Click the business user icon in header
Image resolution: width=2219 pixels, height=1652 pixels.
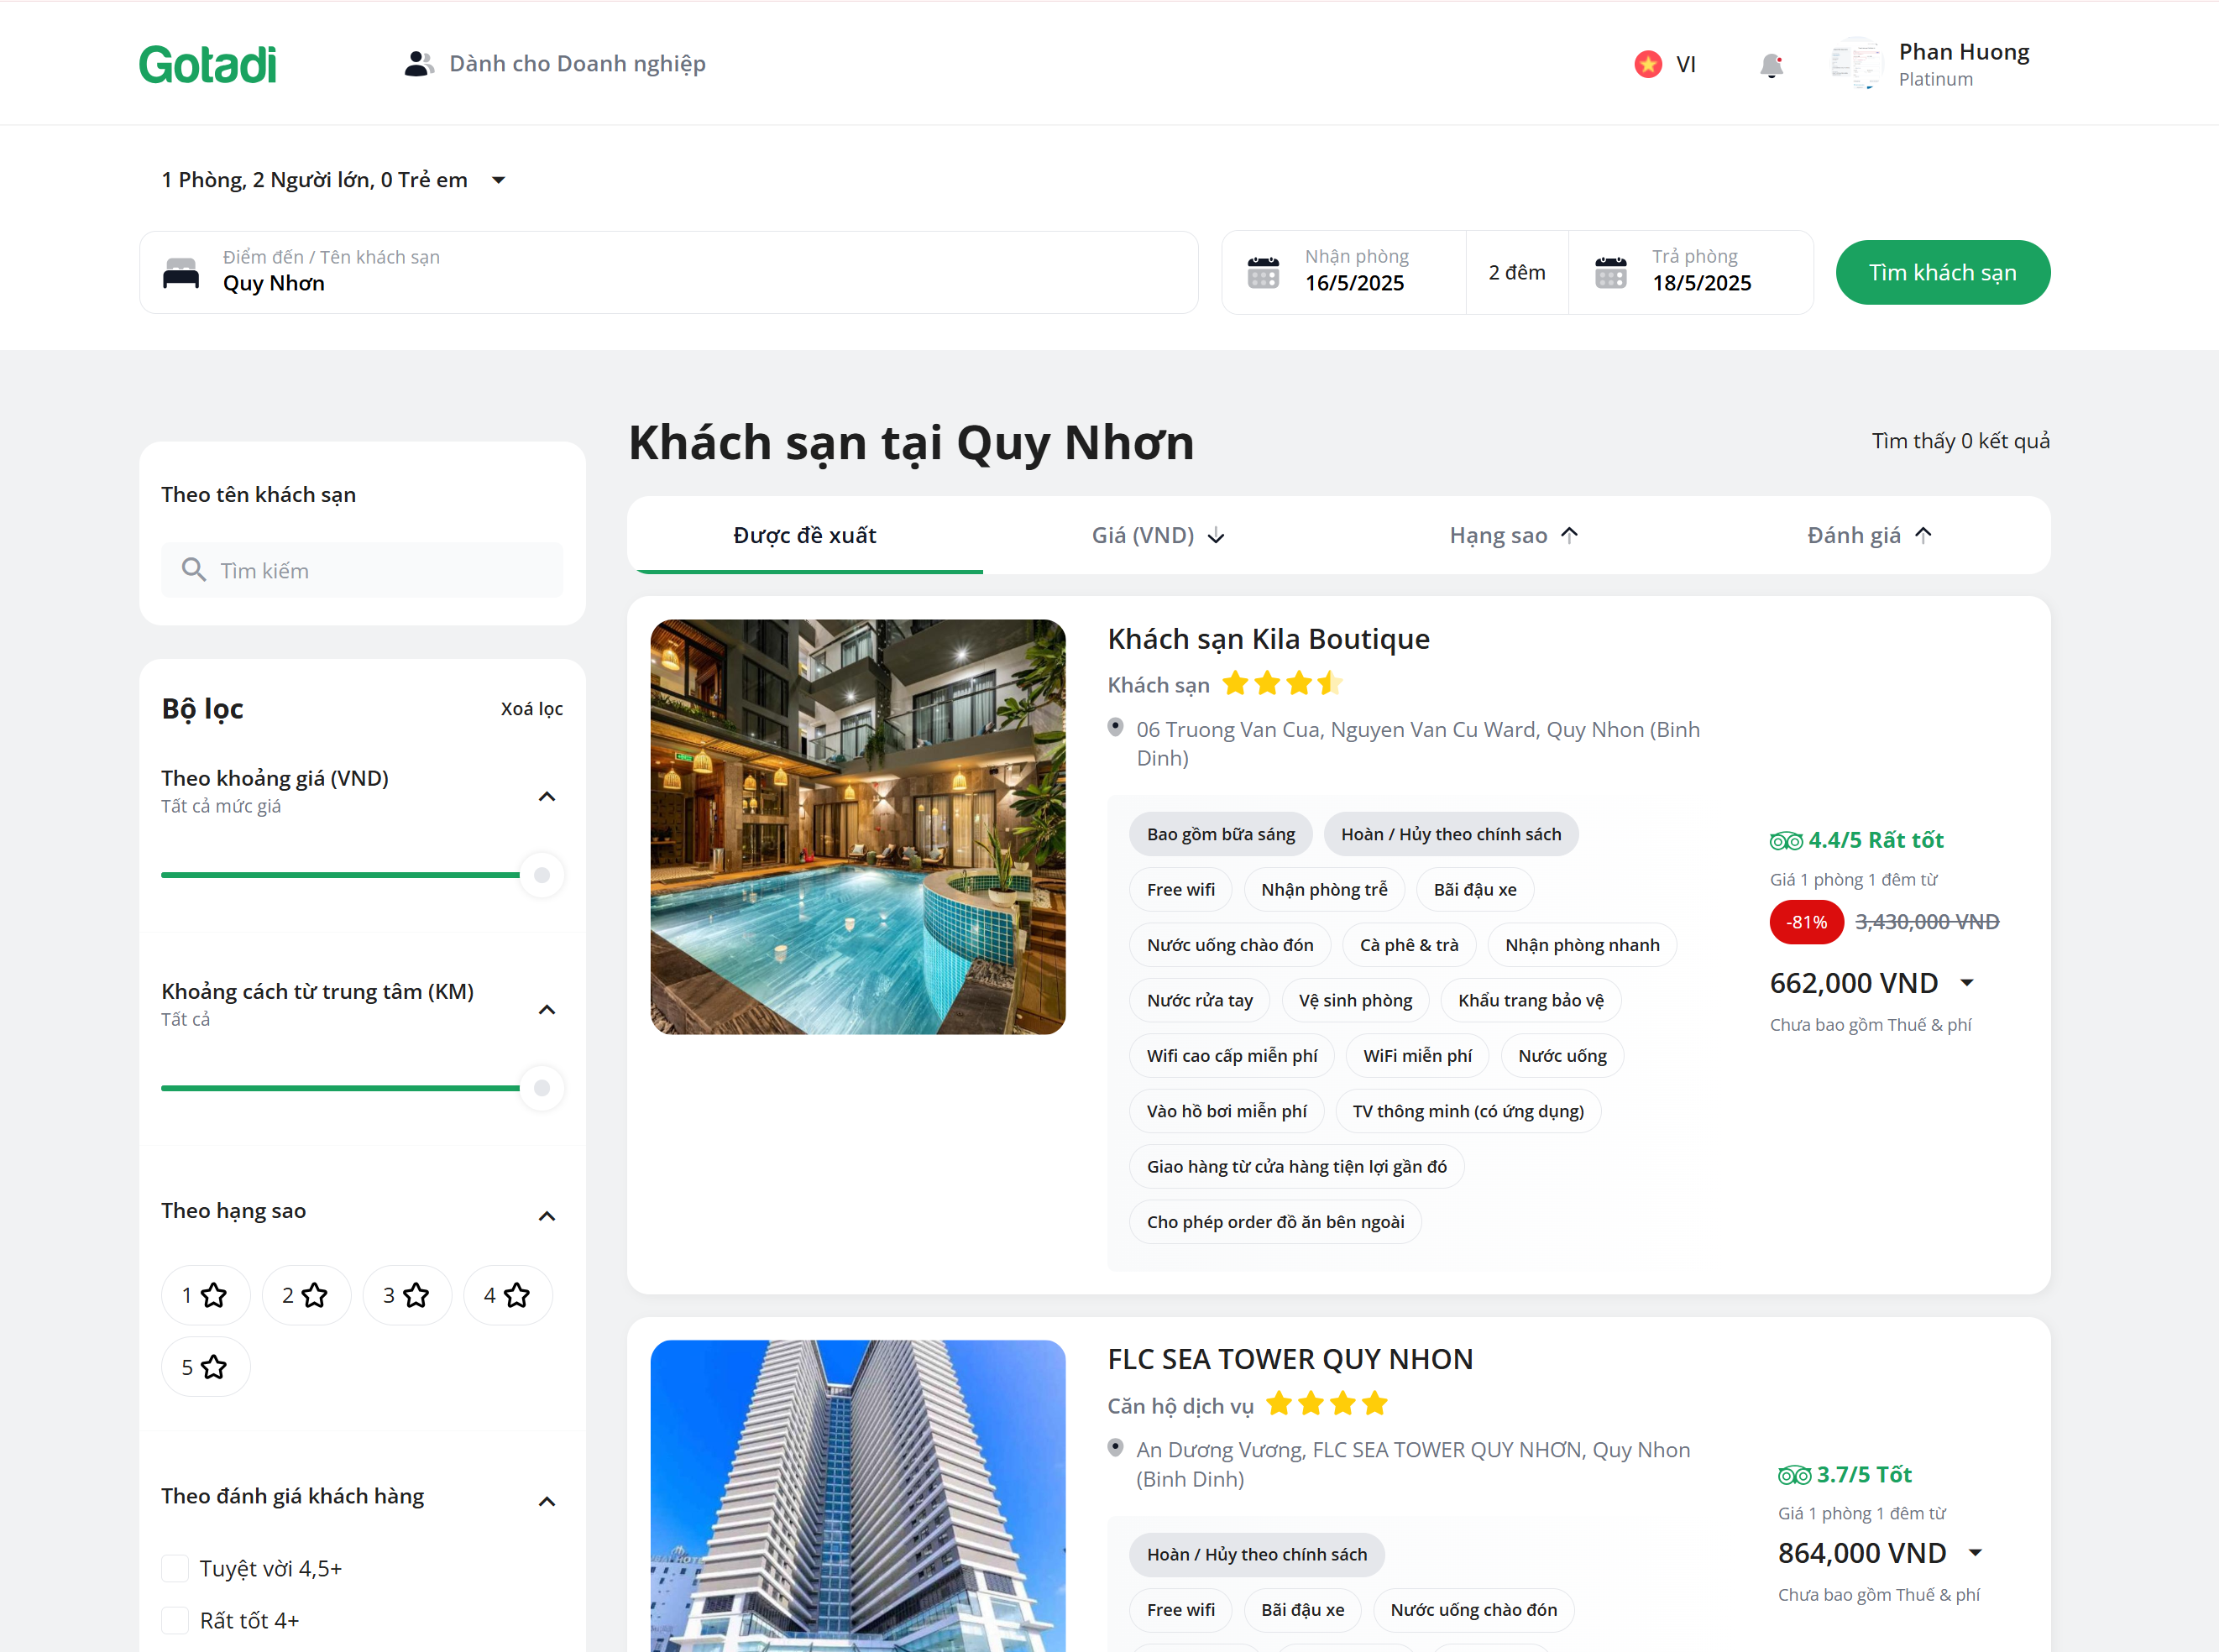418,64
